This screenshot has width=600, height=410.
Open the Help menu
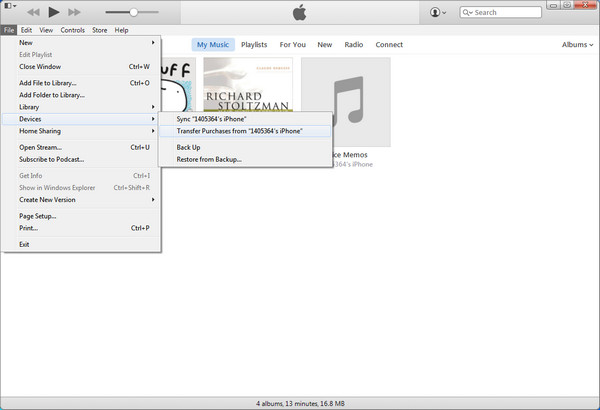tap(121, 30)
